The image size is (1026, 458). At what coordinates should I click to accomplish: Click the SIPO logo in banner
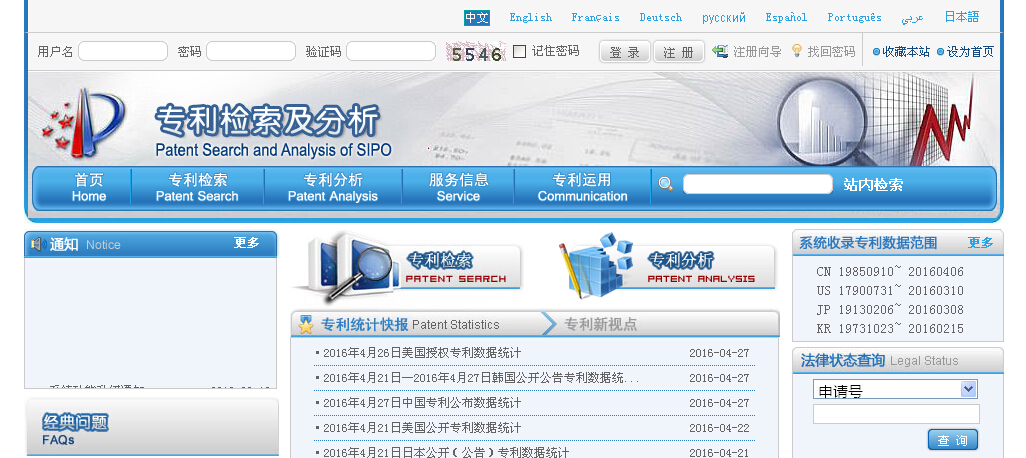tap(84, 121)
